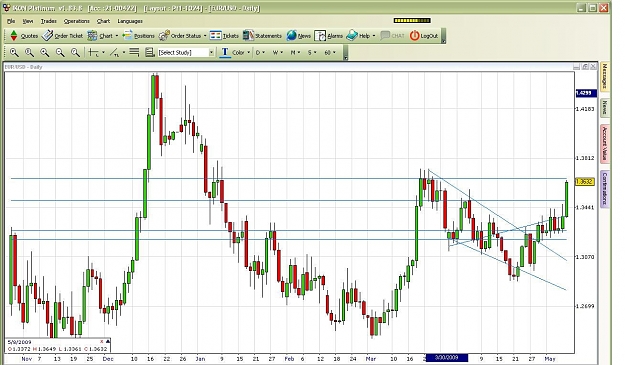The height and width of the screenshot is (365, 625).
Task: Open the View menu
Action: click(28, 21)
